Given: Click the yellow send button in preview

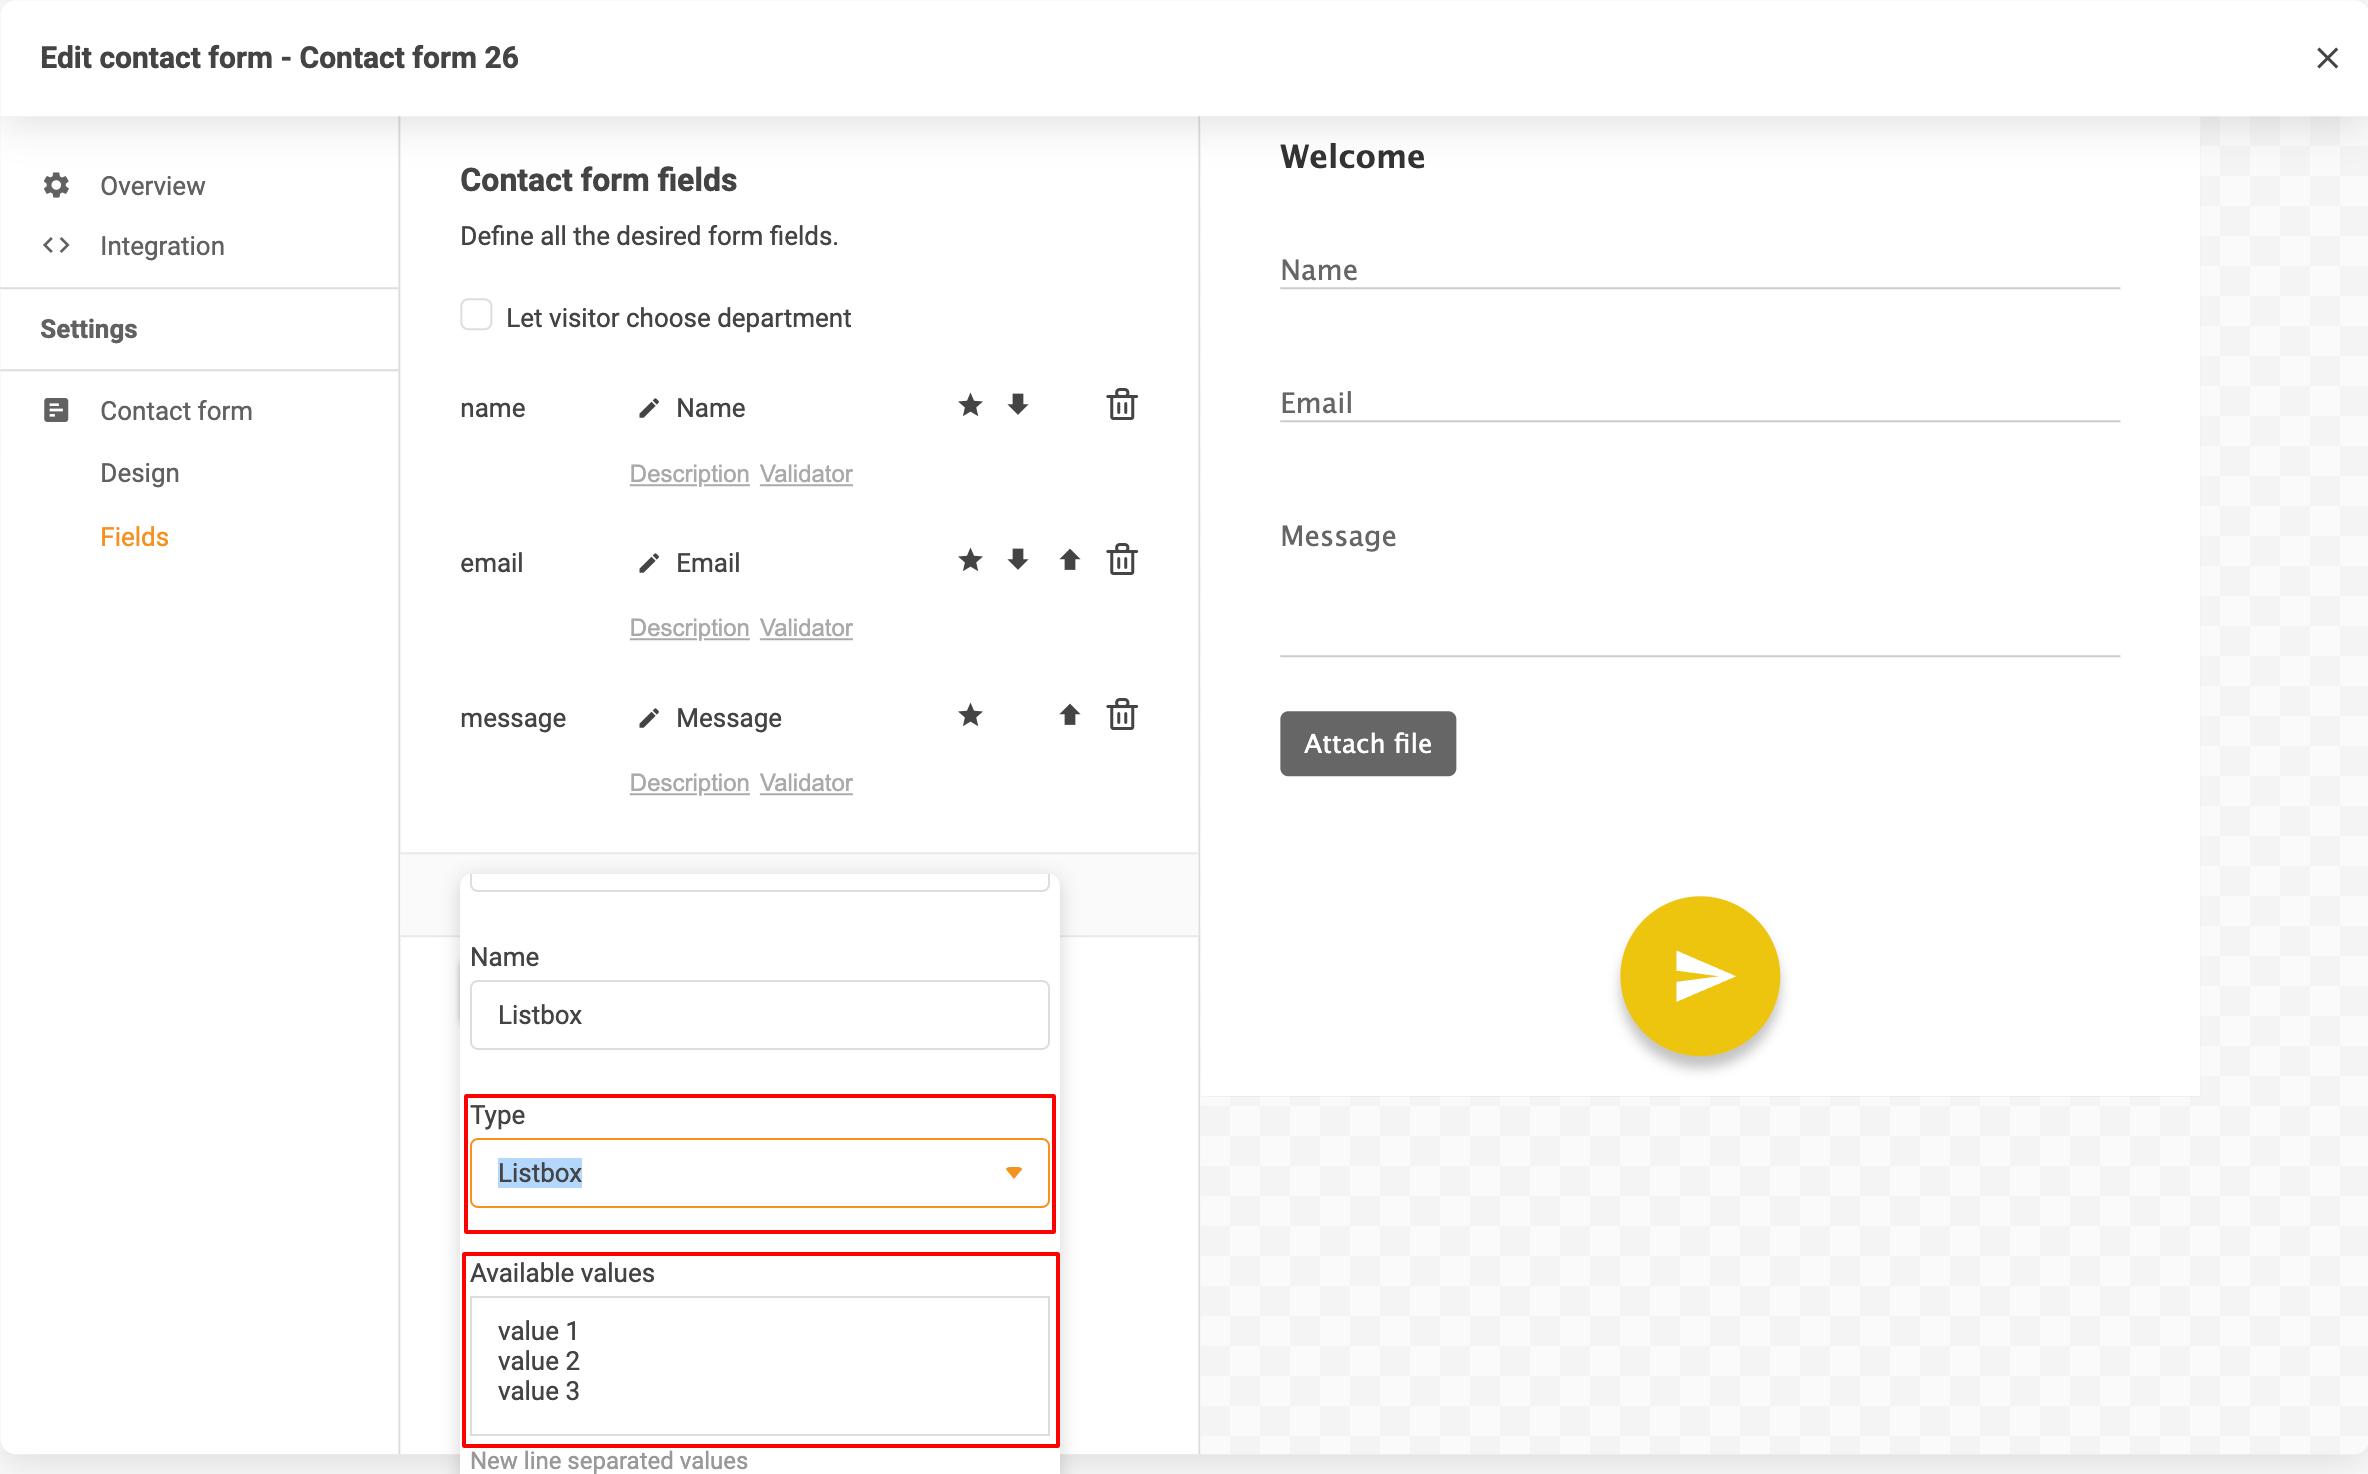Looking at the screenshot, I should click(1699, 975).
